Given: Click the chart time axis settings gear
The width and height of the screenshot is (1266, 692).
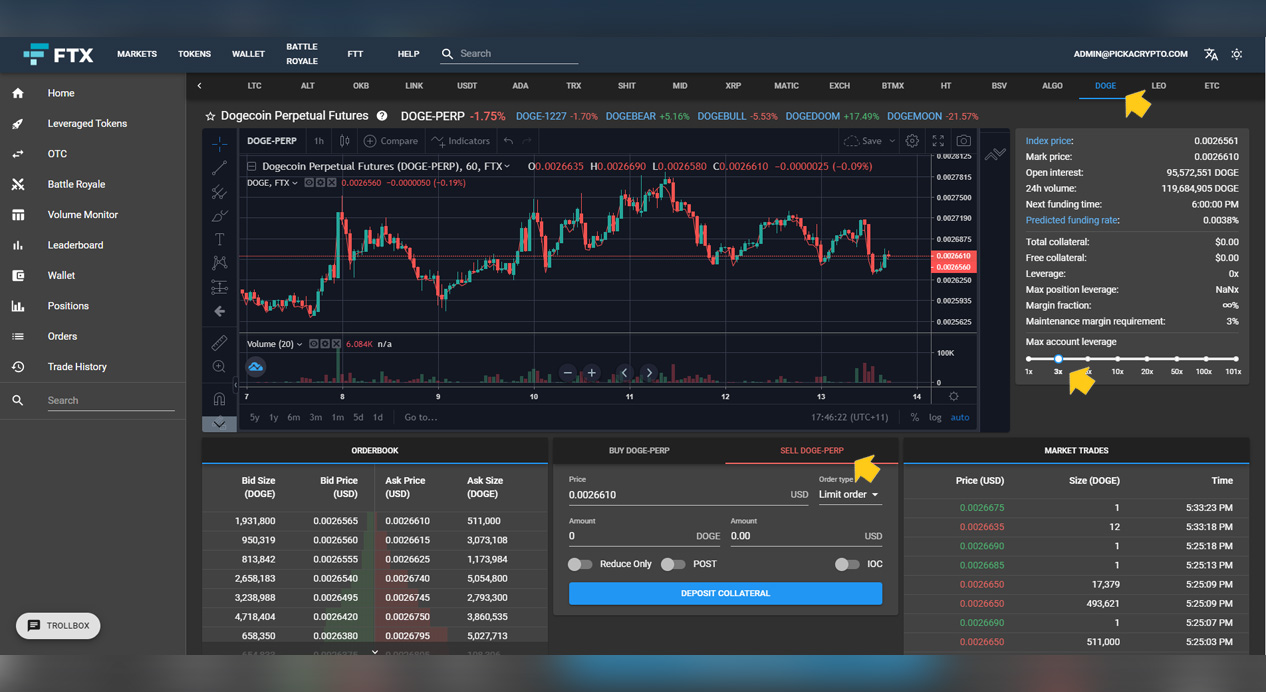Looking at the screenshot, I should click(x=953, y=396).
